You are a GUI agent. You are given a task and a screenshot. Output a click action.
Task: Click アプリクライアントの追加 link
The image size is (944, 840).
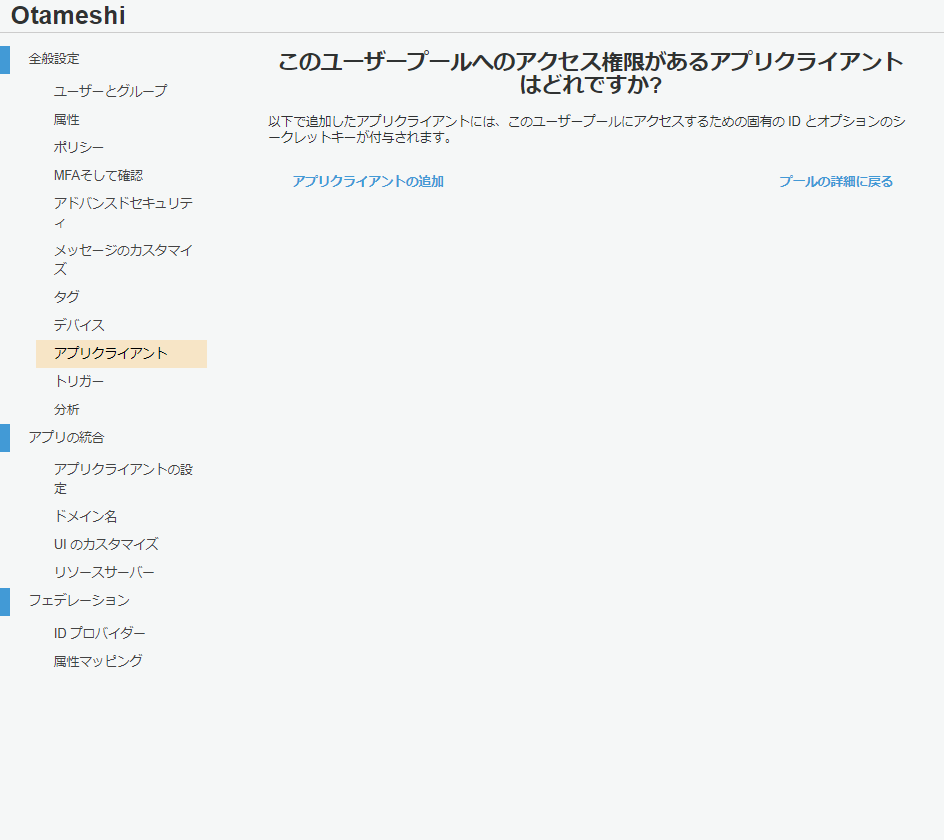(x=368, y=181)
